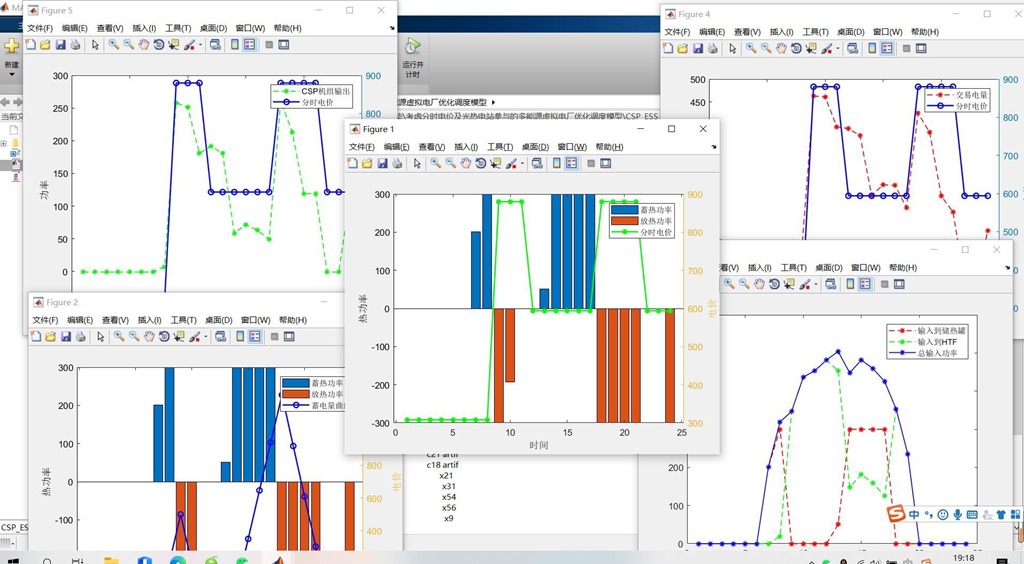Select the Pan hand tool in Figure 1
1024x564 pixels.
coord(465,163)
